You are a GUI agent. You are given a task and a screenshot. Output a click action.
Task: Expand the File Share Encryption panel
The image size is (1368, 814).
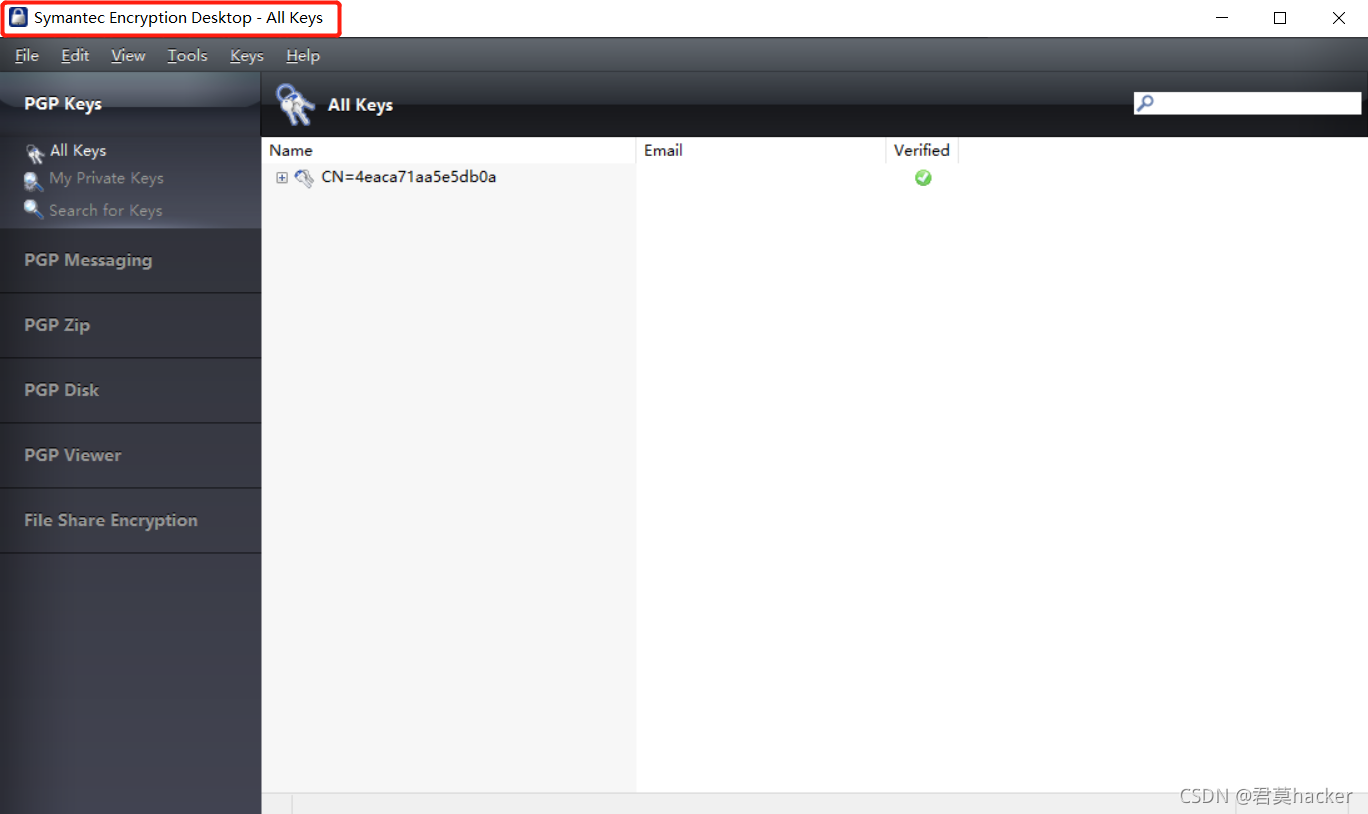130,520
